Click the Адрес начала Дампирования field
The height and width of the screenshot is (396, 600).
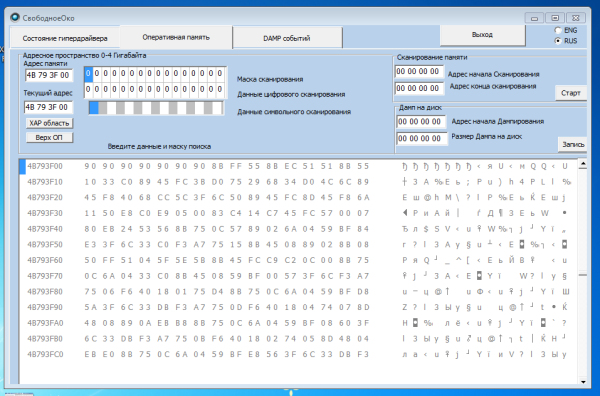pyautogui.click(x=421, y=122)
